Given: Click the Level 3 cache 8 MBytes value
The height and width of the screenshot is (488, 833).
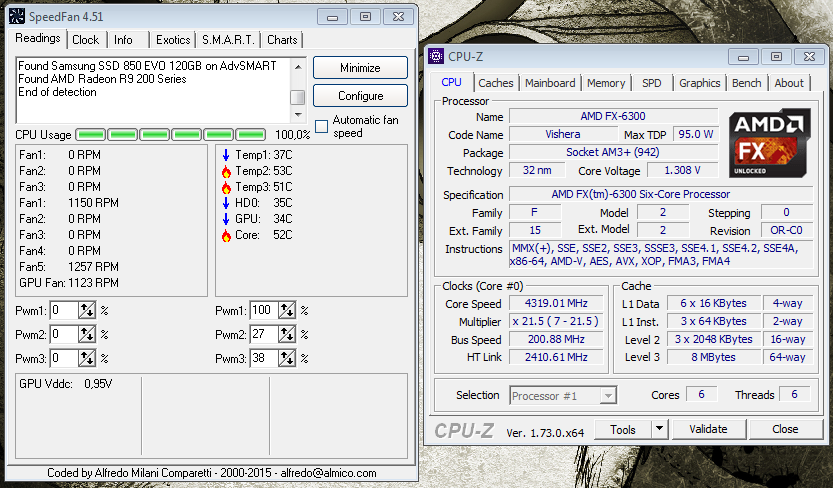Looking at the screenshot, I should click(x=713, y=357).
